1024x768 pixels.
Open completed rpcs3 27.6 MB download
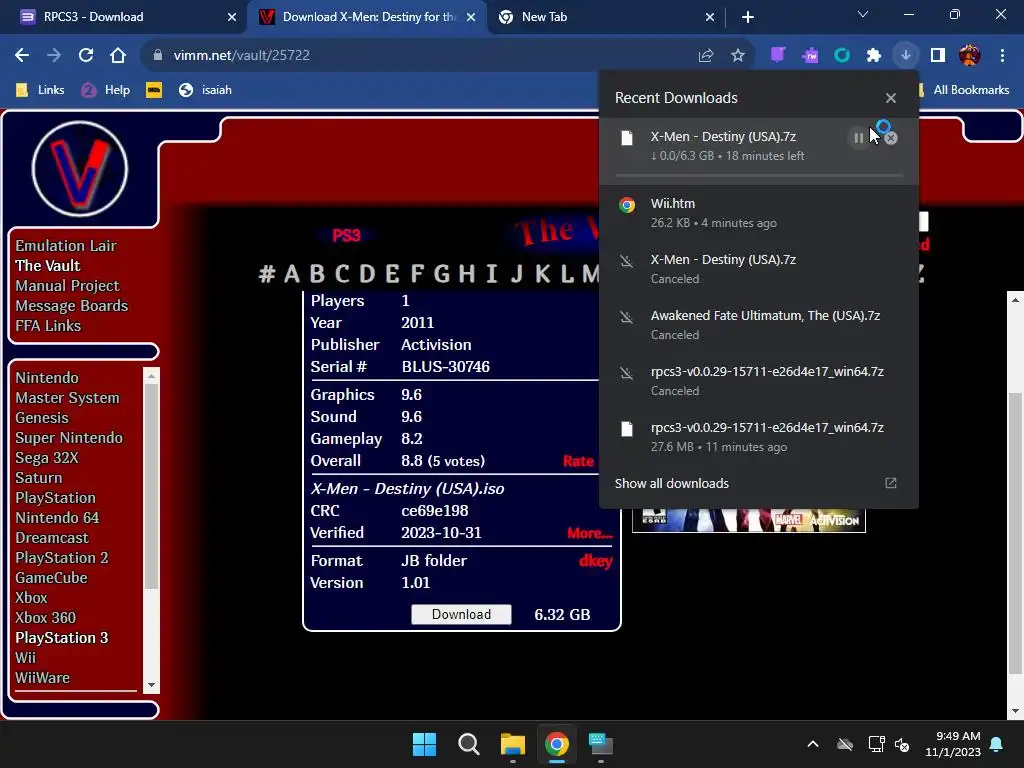click(x=759, y=437)
